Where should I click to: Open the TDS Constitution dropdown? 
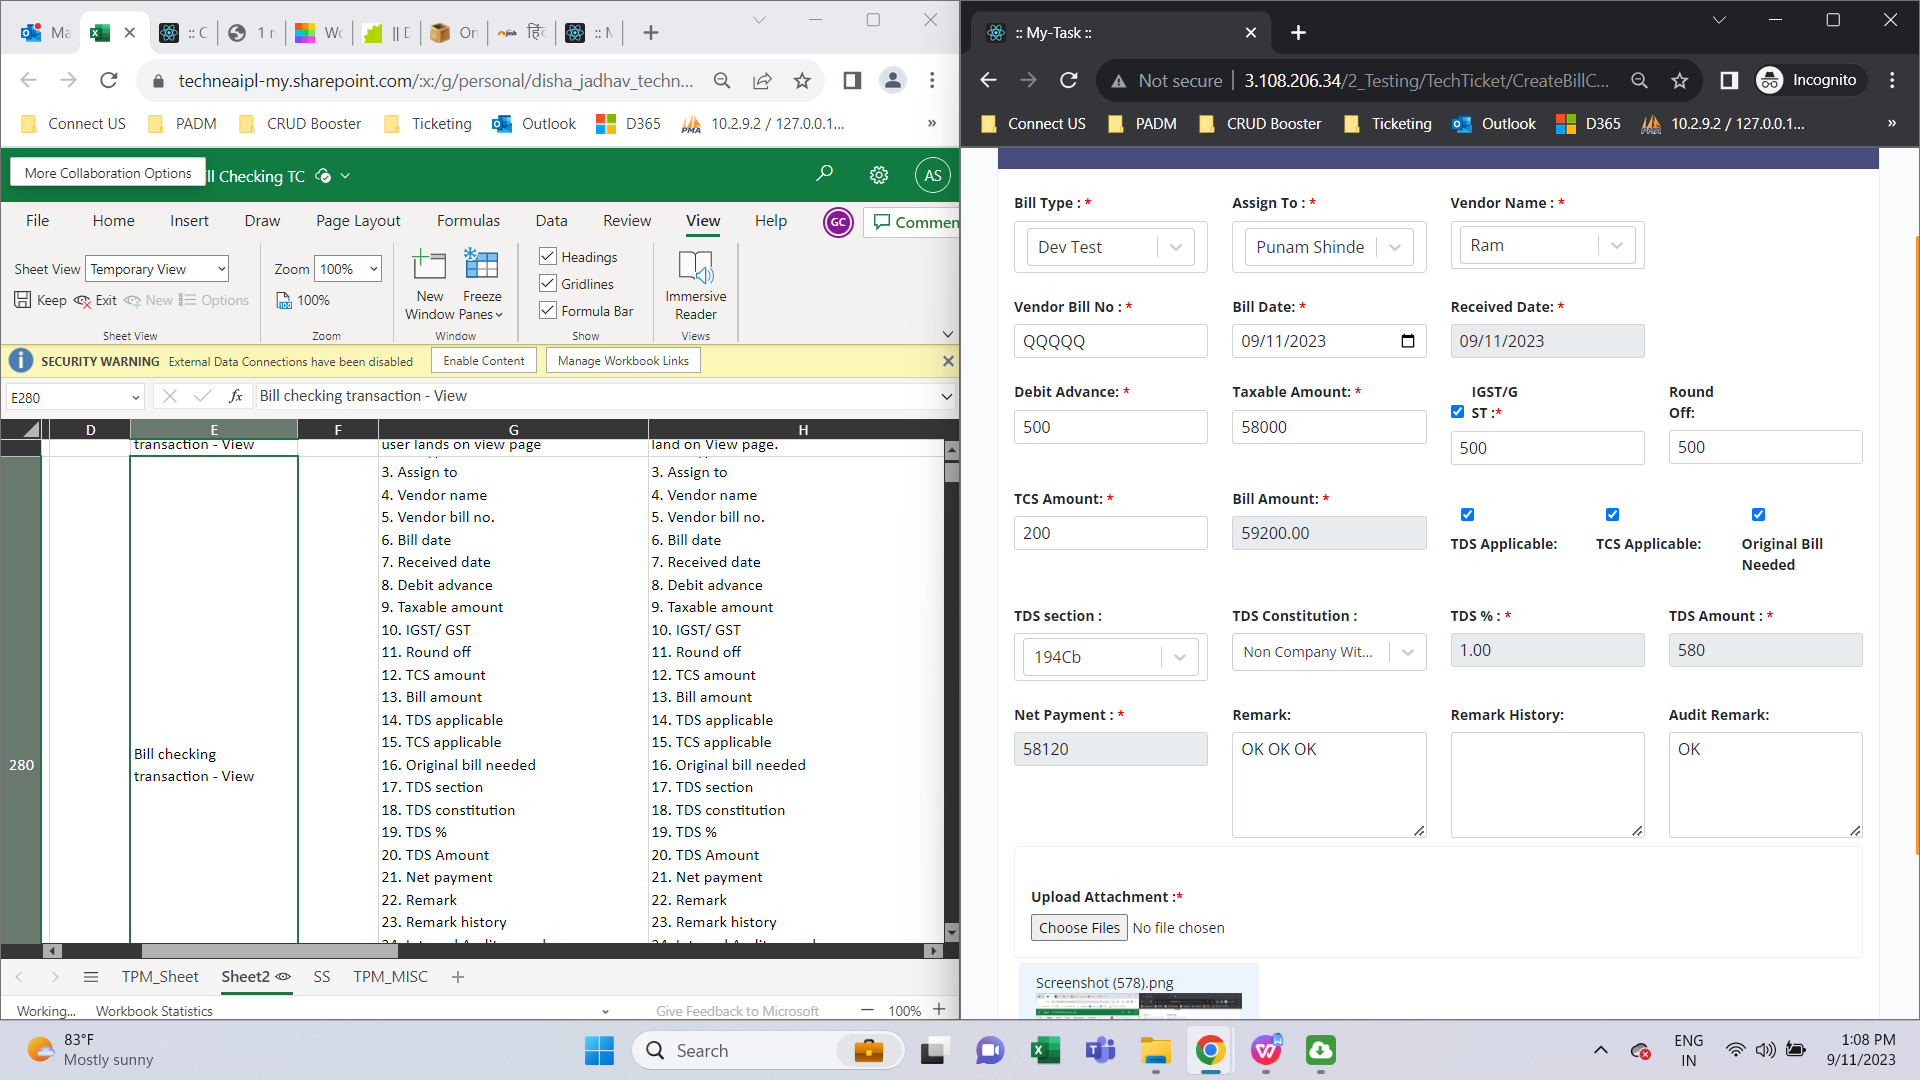[x=1329, y=652]
